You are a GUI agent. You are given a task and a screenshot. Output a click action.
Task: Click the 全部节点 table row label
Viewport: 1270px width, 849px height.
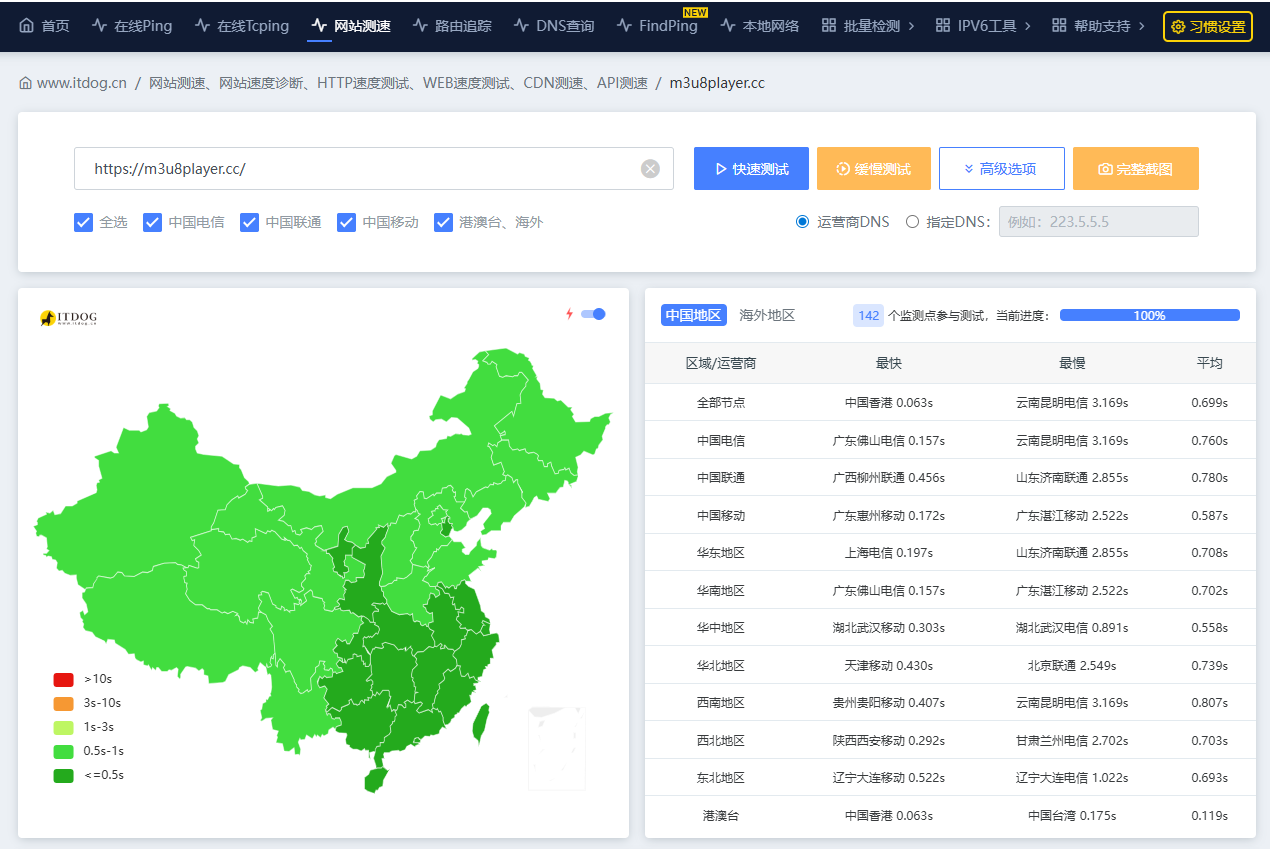click(720, 402)
